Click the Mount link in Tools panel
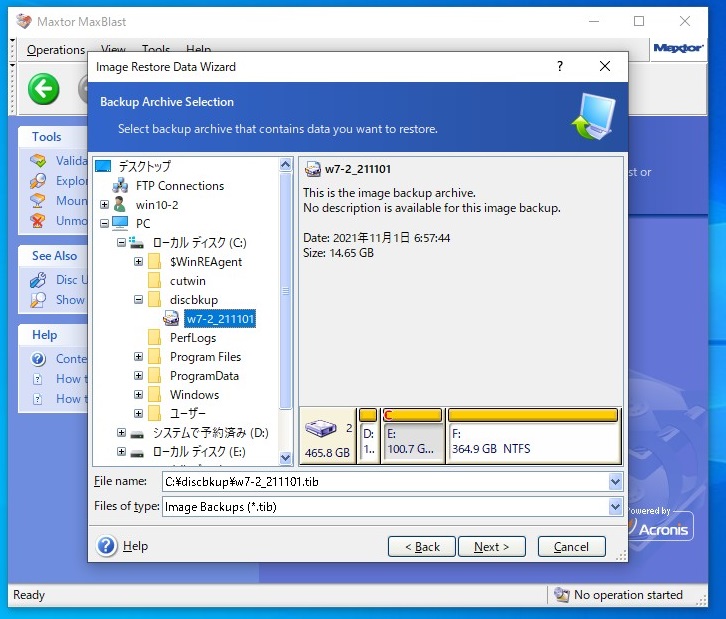 (x=71, y=200)
